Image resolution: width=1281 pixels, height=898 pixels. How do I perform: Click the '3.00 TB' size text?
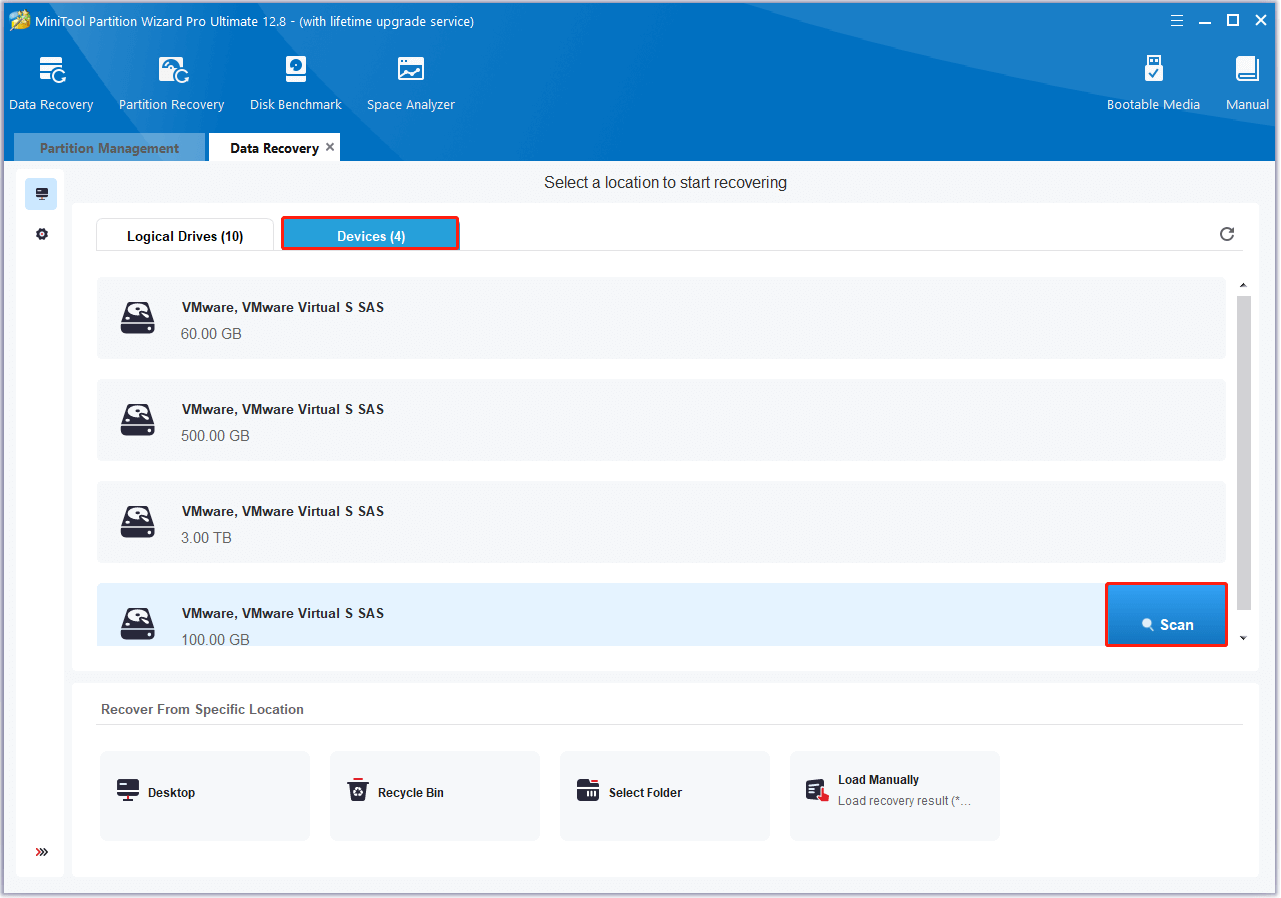(x=206, y=538)
